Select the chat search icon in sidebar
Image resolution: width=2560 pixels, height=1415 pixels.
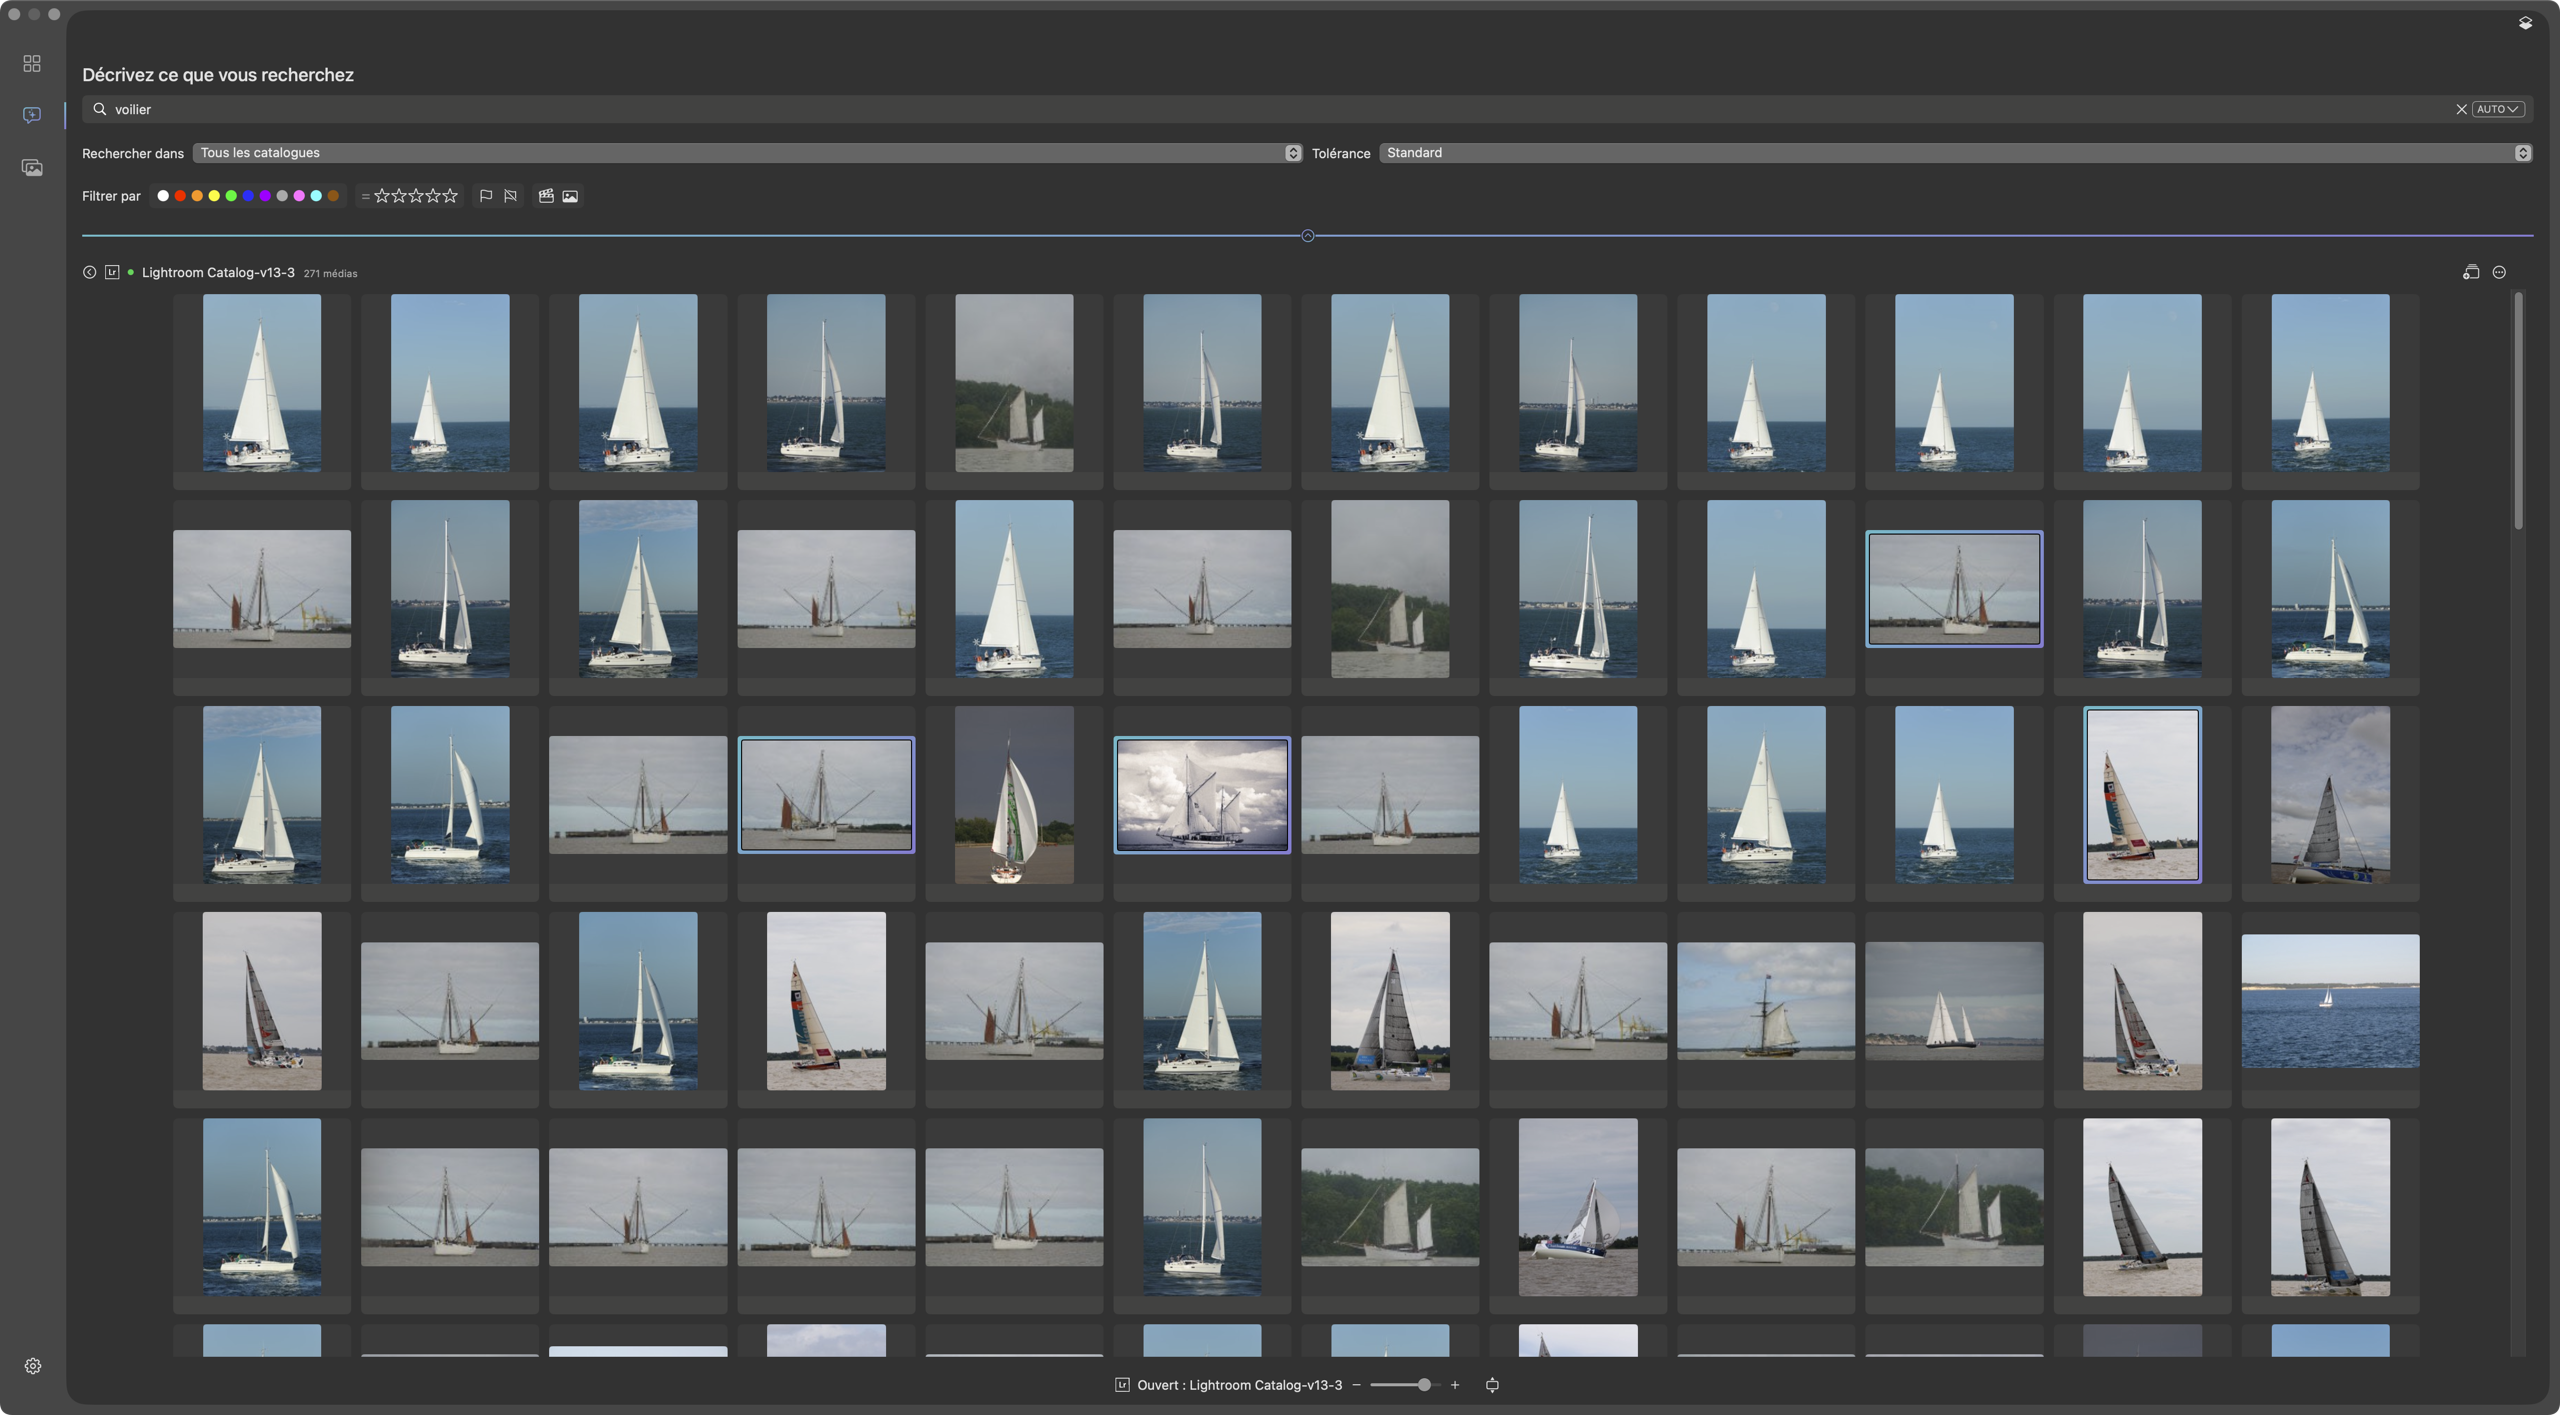[32, 115]
